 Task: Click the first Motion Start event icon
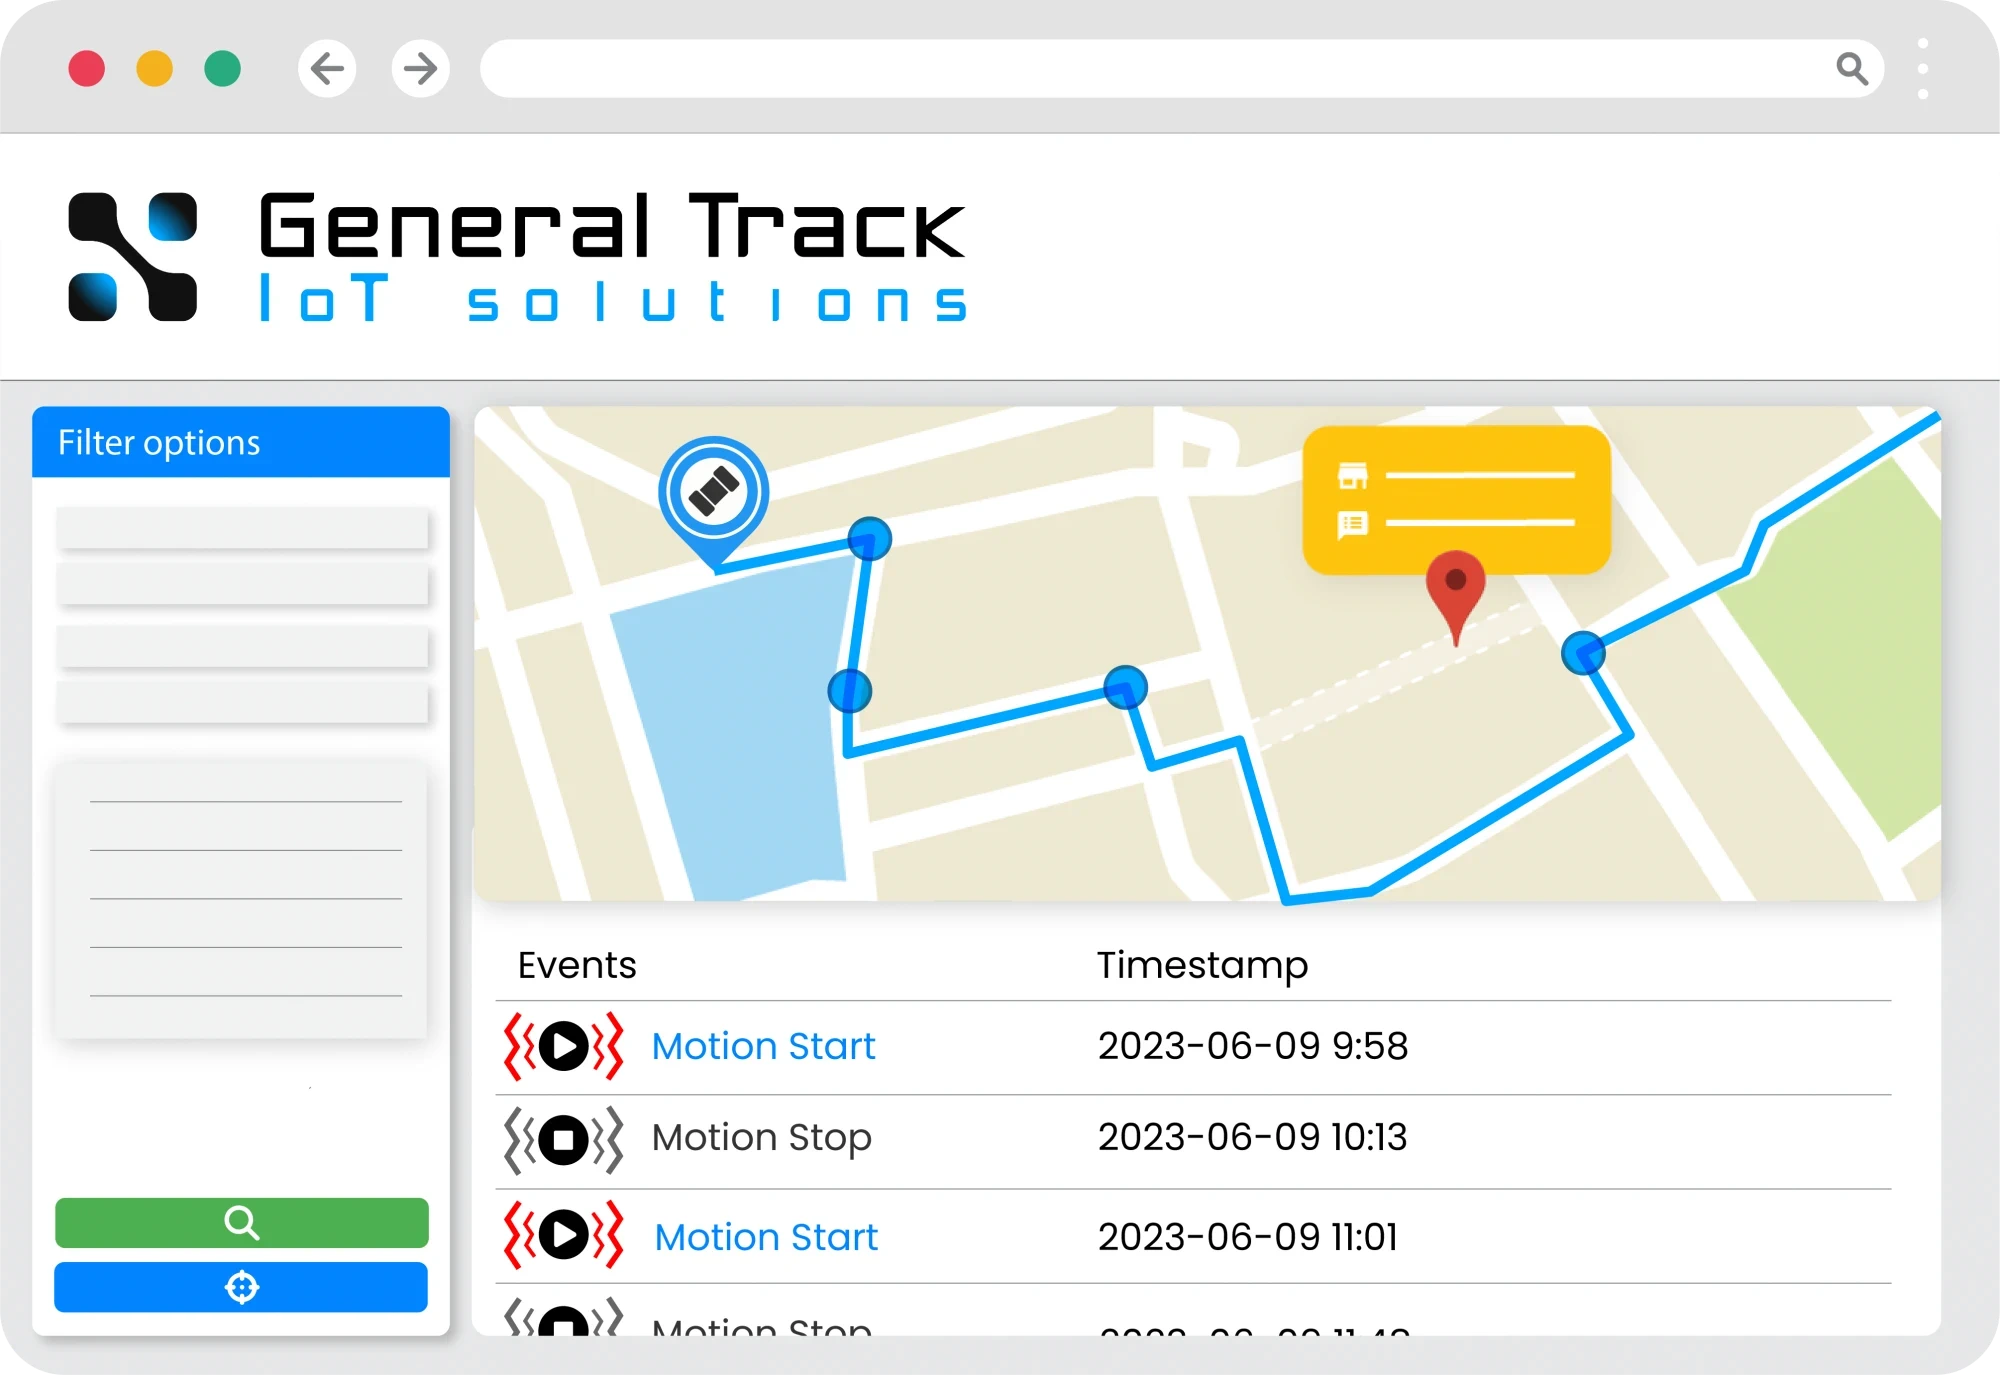click(x=564, y=1046)
